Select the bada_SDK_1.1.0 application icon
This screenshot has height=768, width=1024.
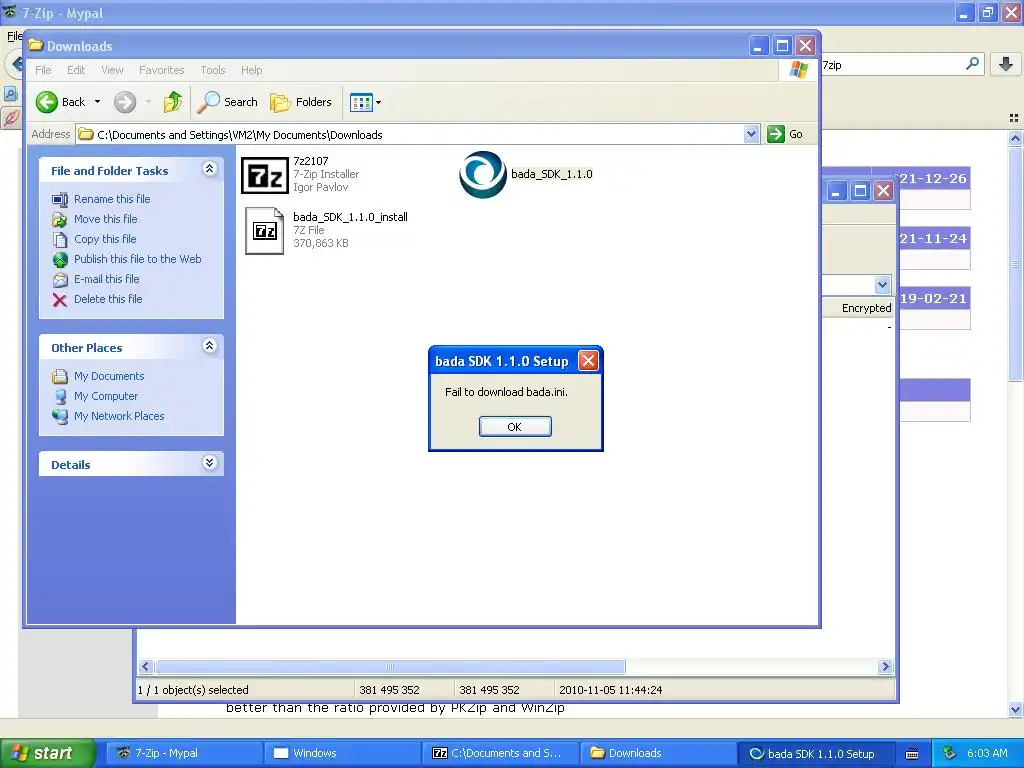tap(483, 174)
